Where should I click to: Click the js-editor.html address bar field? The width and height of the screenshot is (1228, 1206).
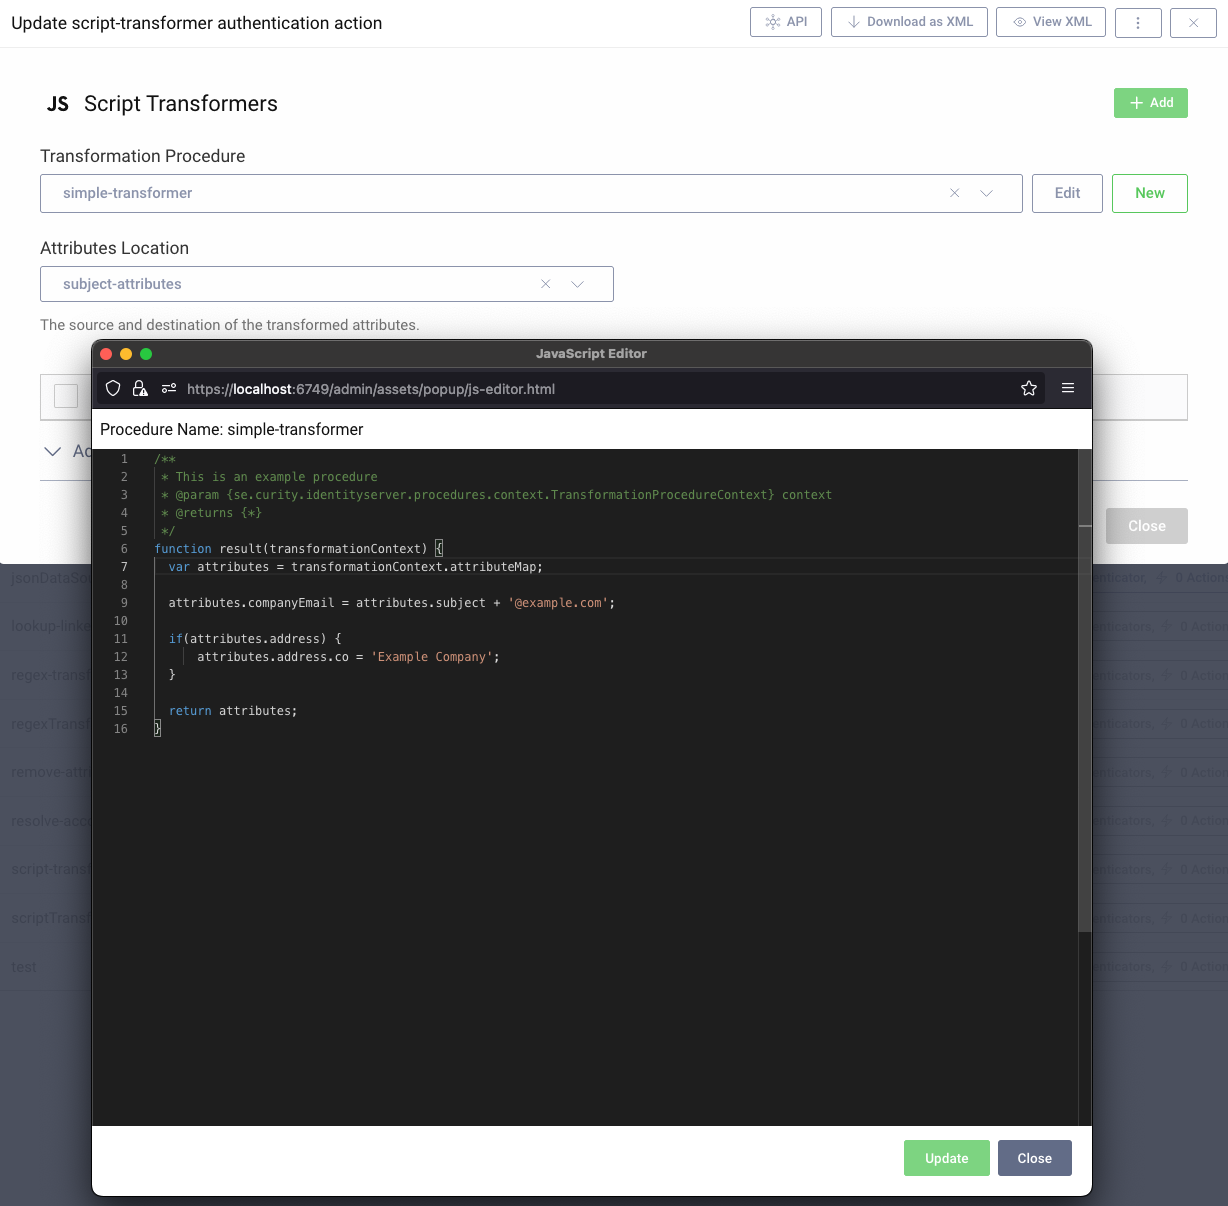click(500, 389)
